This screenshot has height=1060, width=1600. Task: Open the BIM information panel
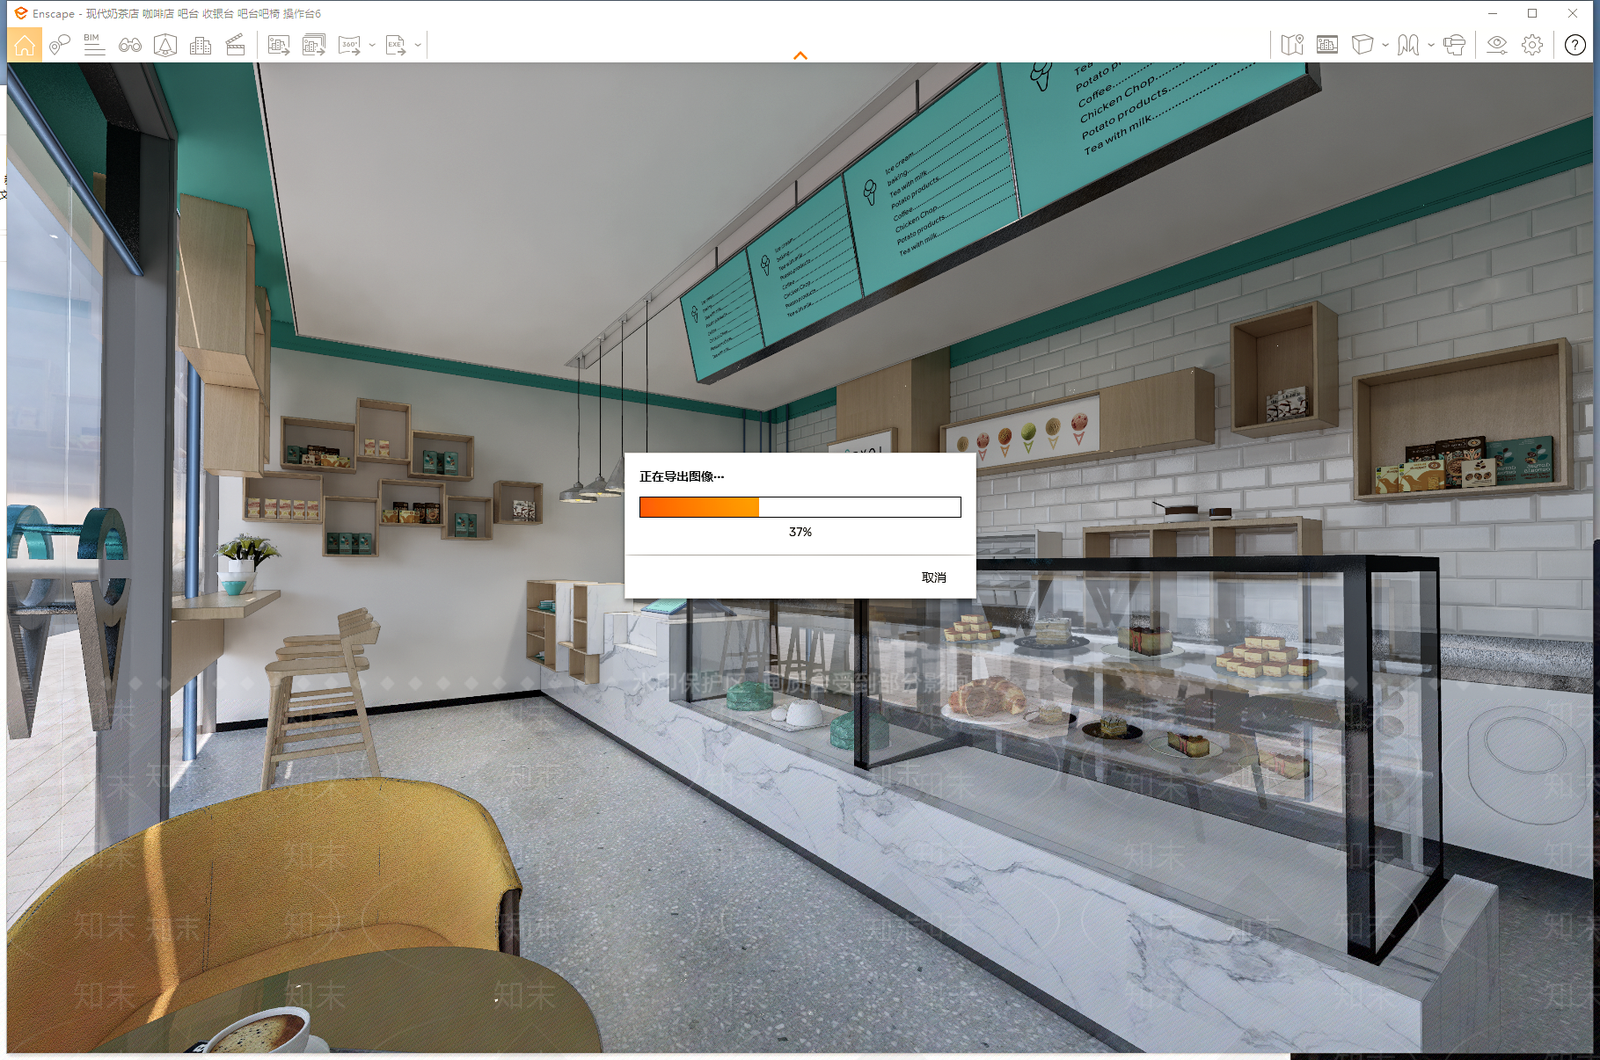pos(94,45)
